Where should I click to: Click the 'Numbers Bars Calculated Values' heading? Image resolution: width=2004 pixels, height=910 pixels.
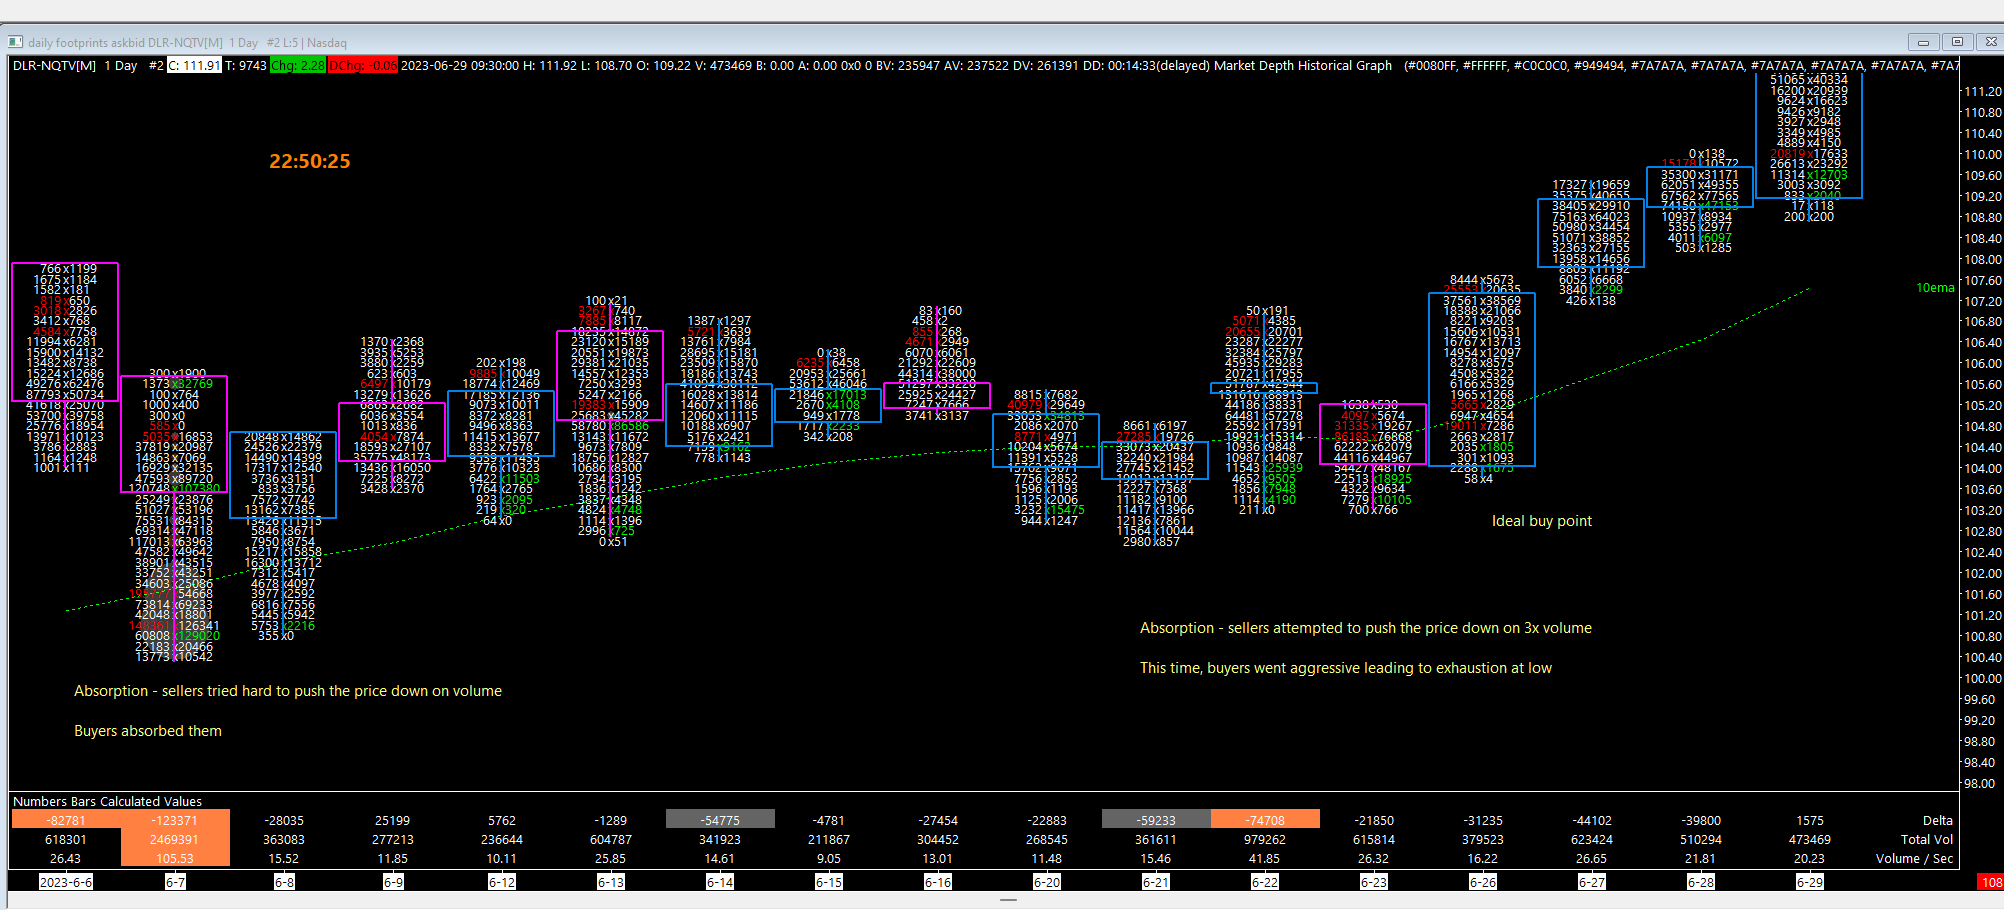click(x=107, y=801)
